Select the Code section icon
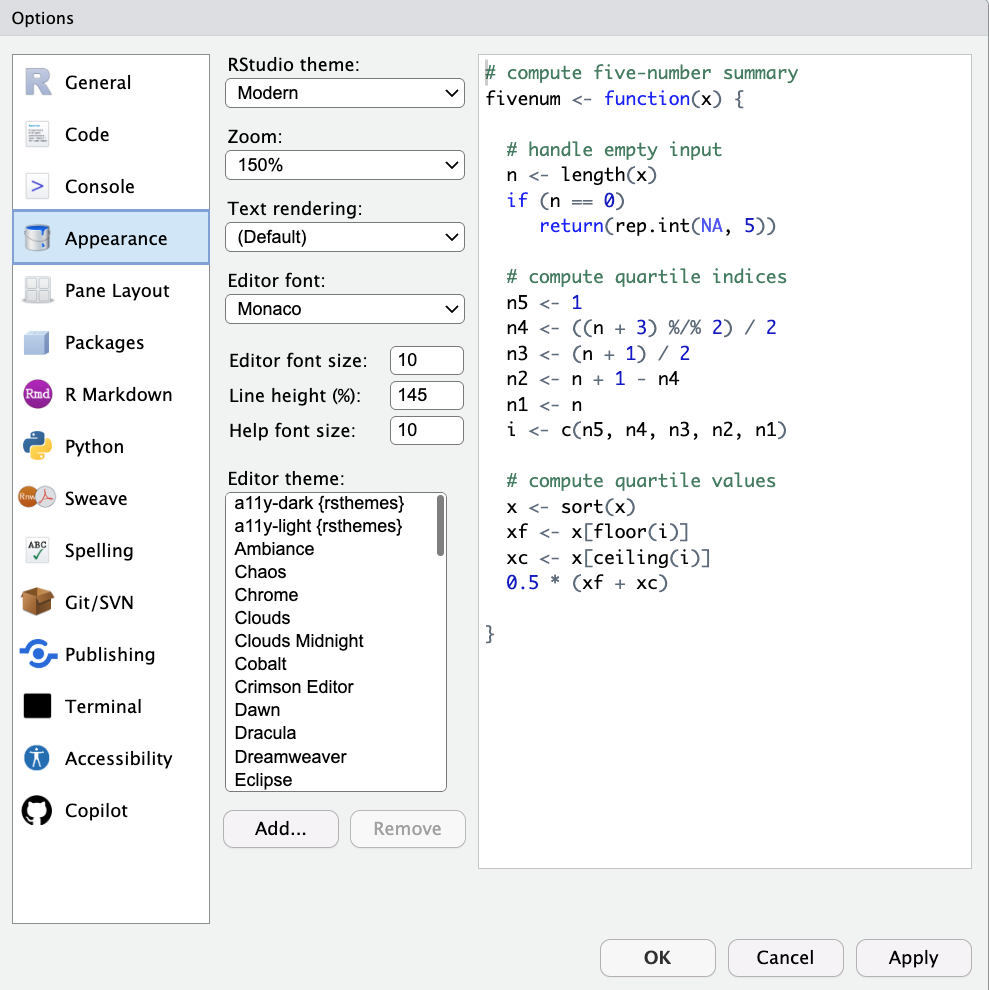The width and height of the screenshot is (989, 990). (37, 135)
